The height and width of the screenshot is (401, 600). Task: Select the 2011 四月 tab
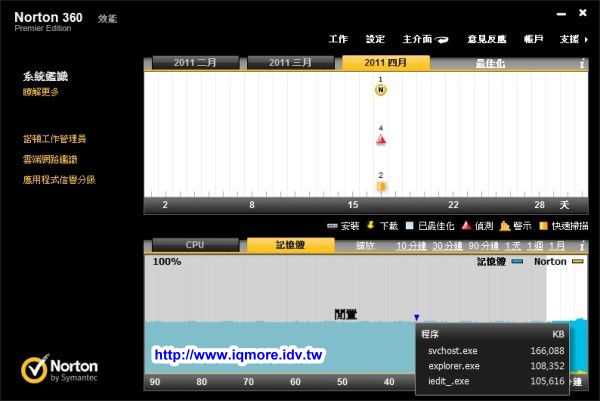click(386, 63)
